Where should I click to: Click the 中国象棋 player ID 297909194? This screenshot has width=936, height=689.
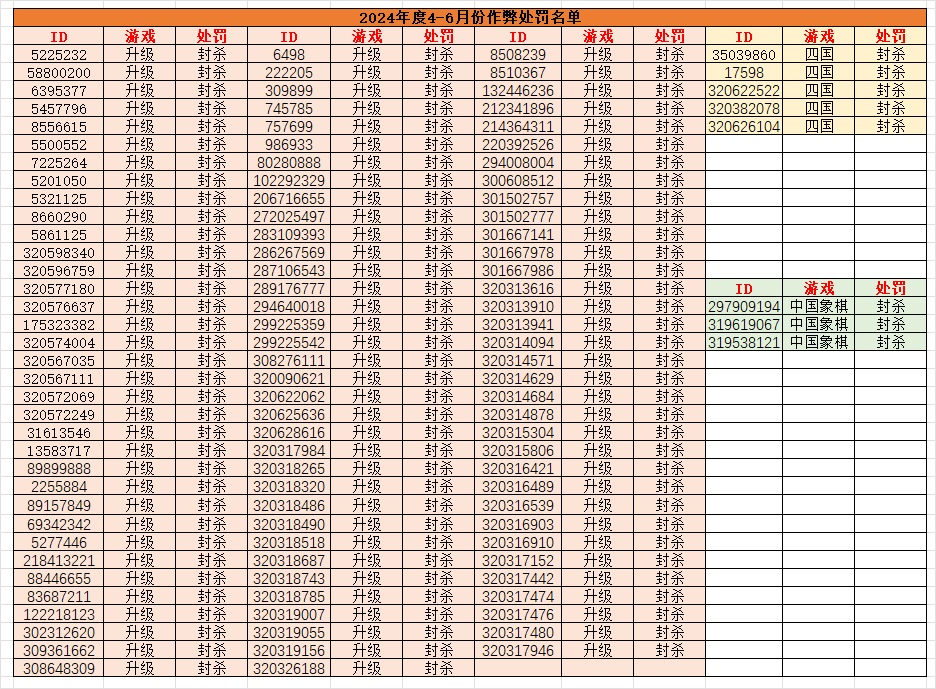[744, 307]
